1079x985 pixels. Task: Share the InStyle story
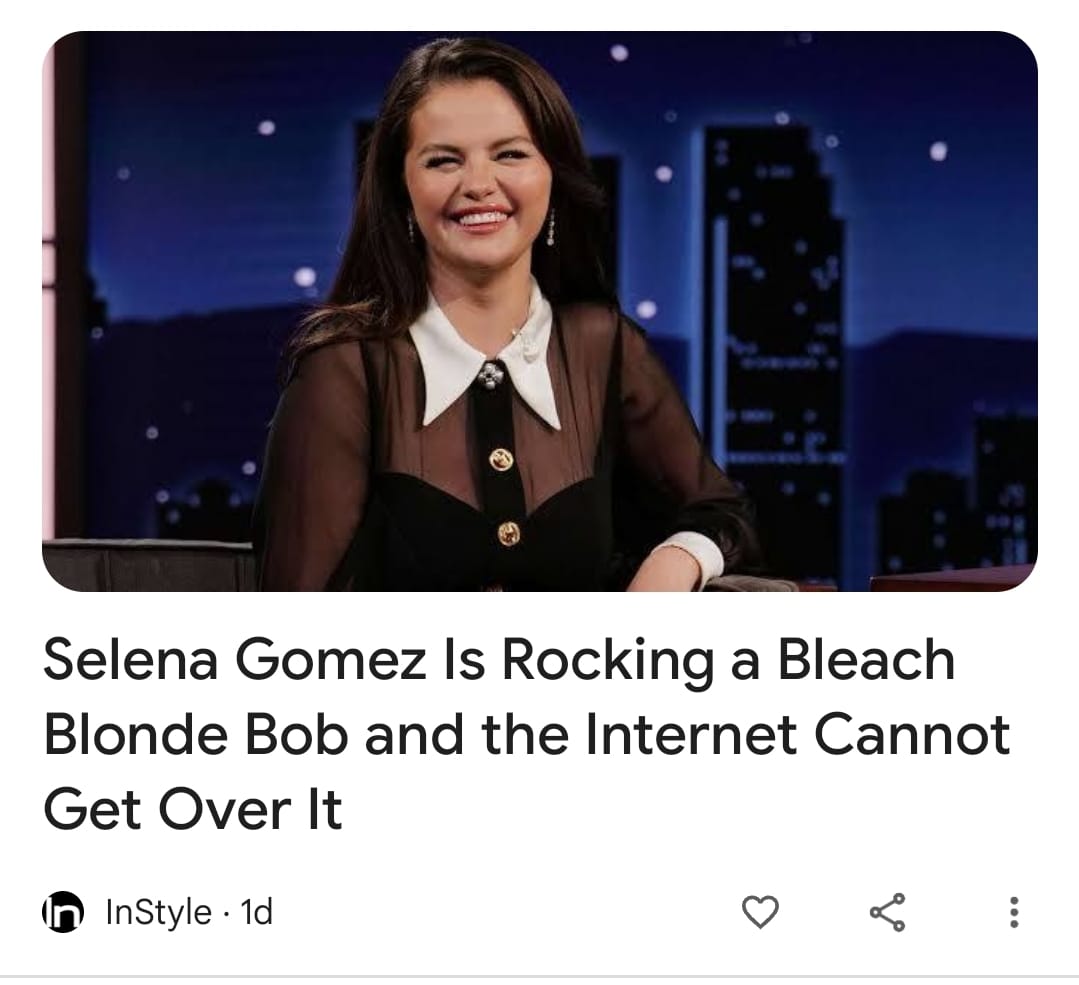pyautogui.click(x=887, y=911)
